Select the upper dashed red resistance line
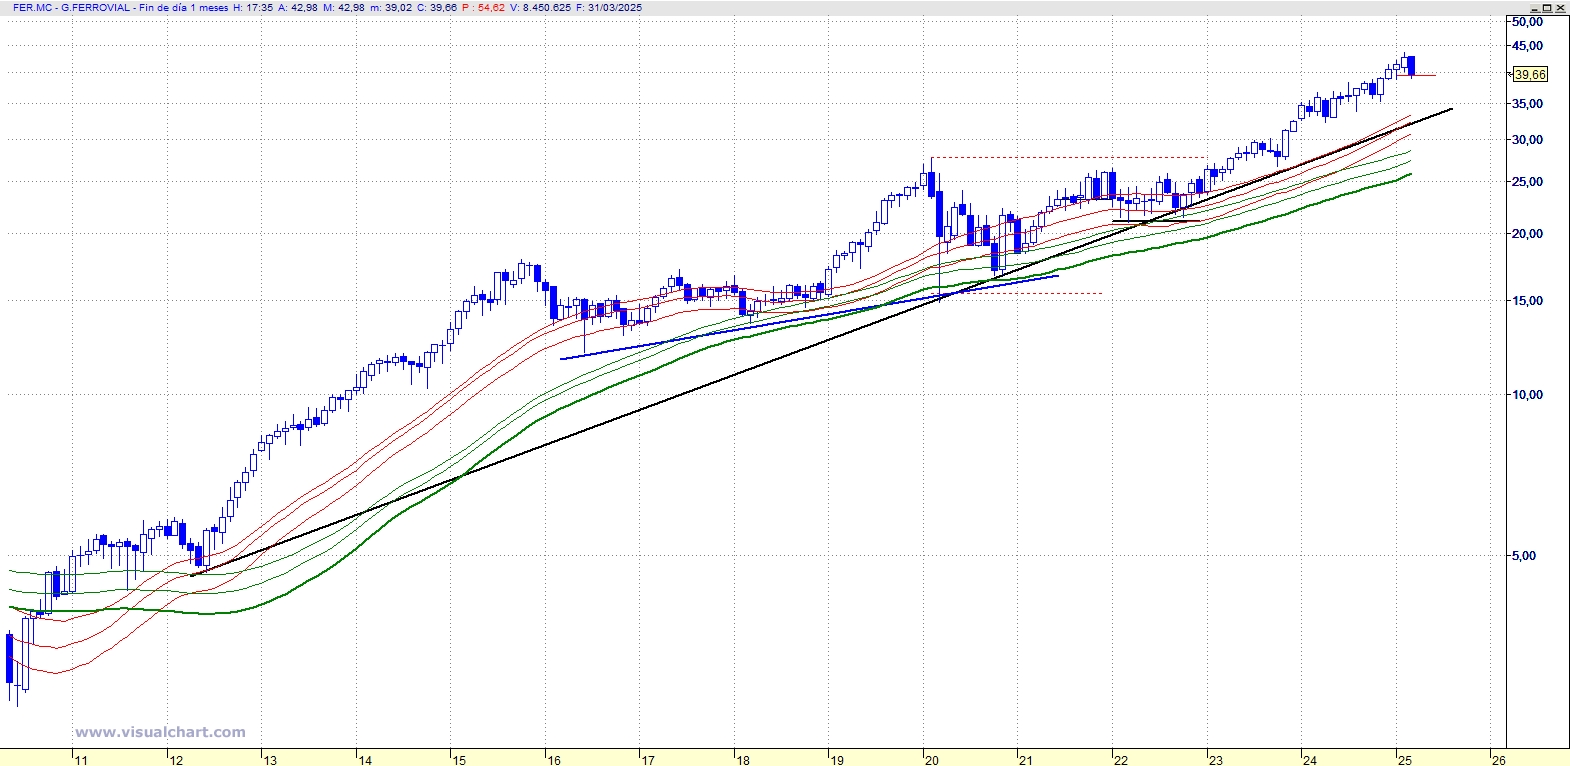The width and height of the screenshot is (1570, 766). pyautogui.click(x=1070, y=158)
